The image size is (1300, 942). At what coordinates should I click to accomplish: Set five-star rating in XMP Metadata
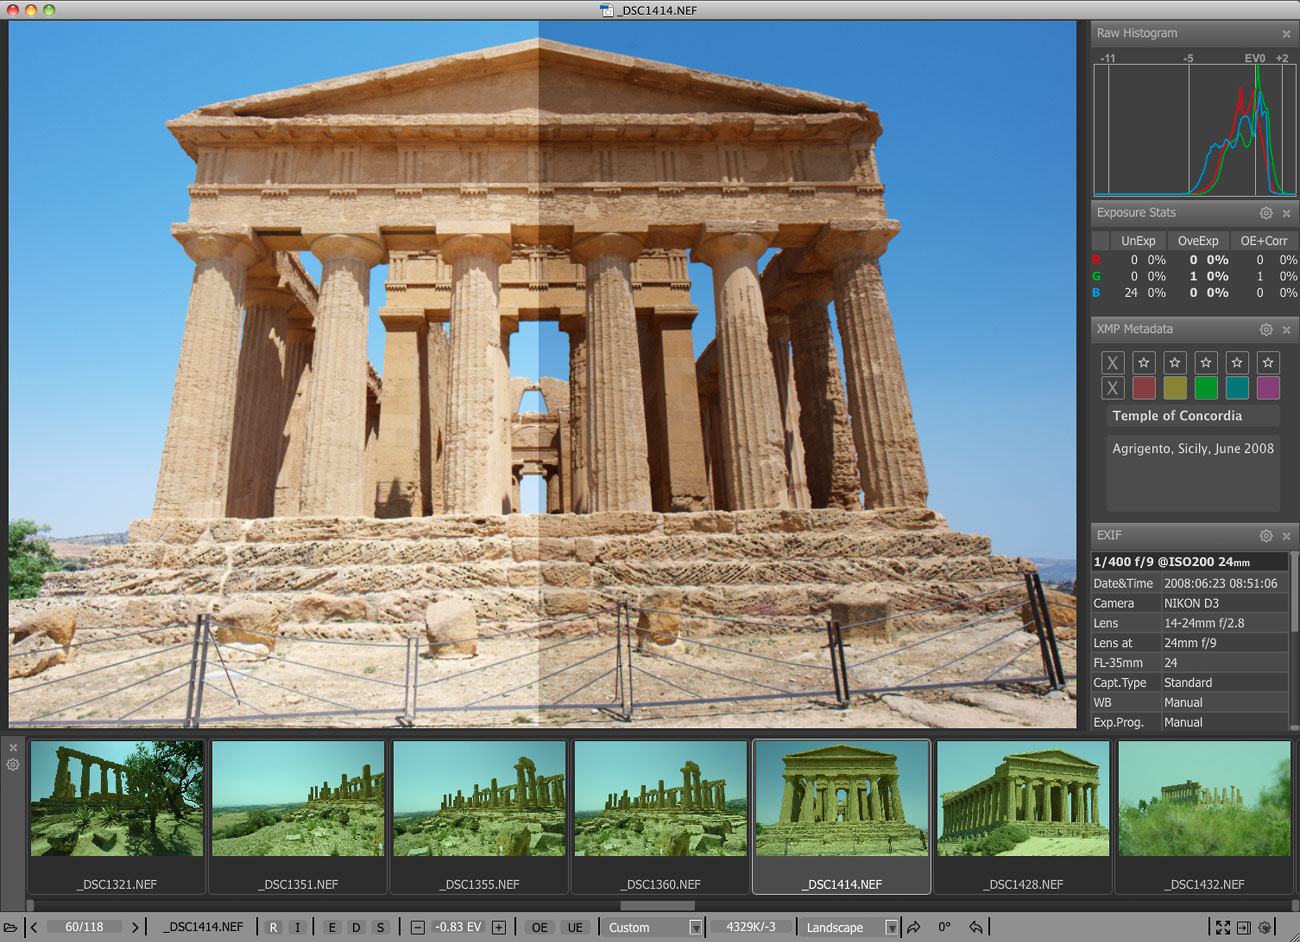(1268, 362)
